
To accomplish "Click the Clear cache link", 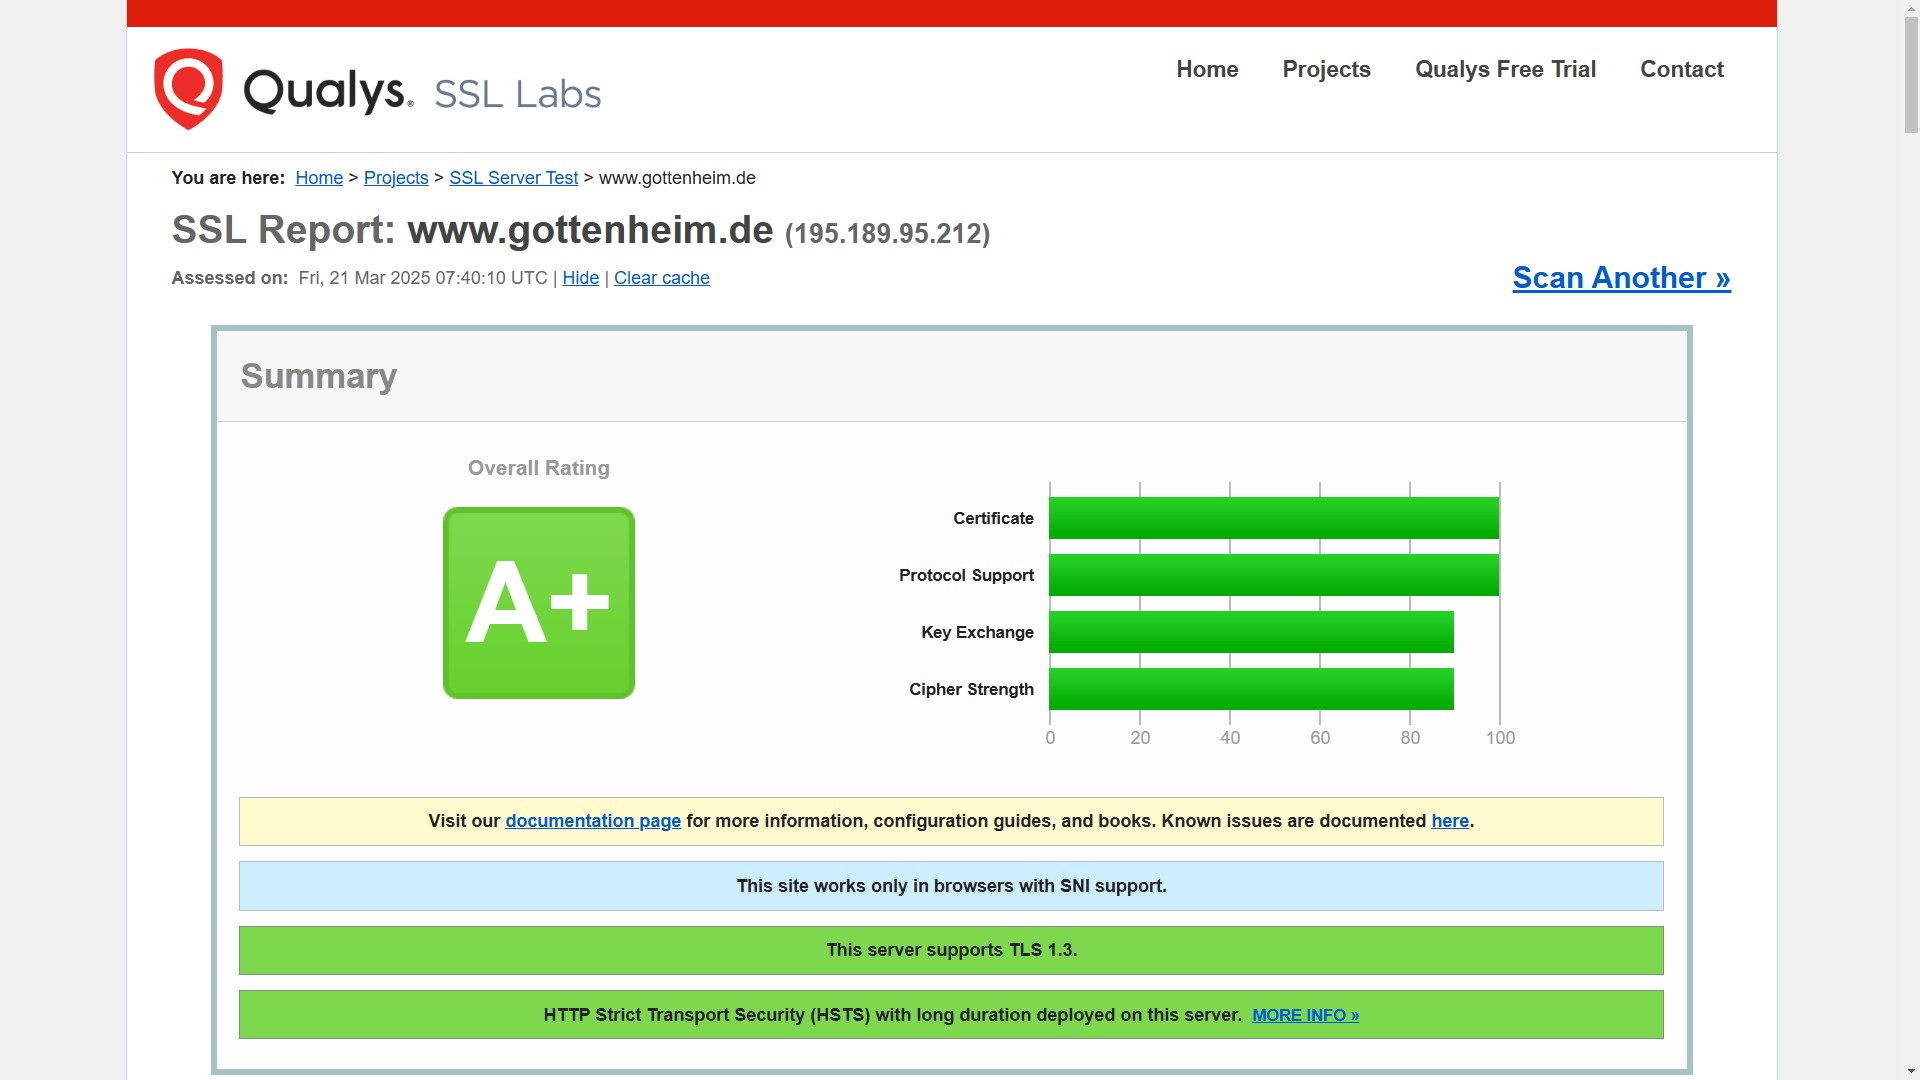I will click(x=661, y=278).
